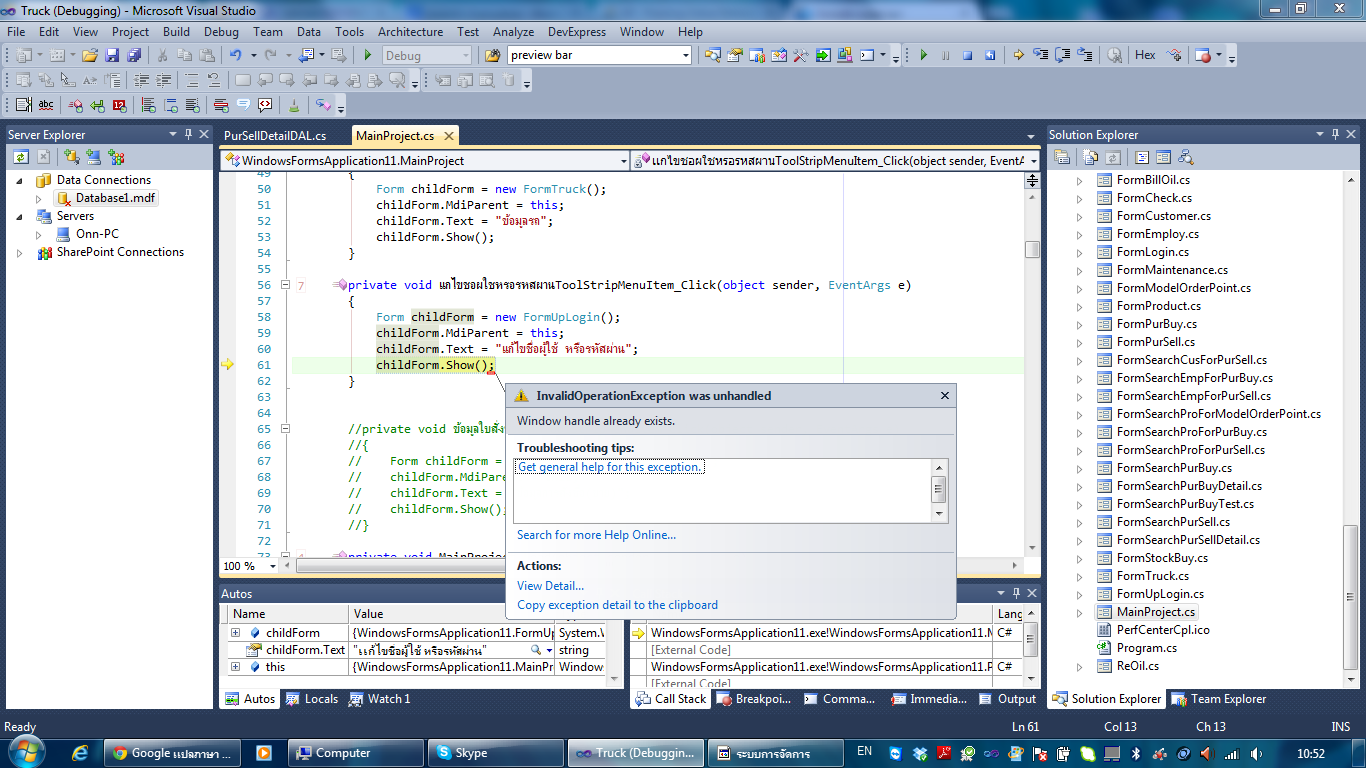Click troubleshooting tips scrollbar down arrow
This screenshot has height=768, width=1366.
tap(939, 513)
